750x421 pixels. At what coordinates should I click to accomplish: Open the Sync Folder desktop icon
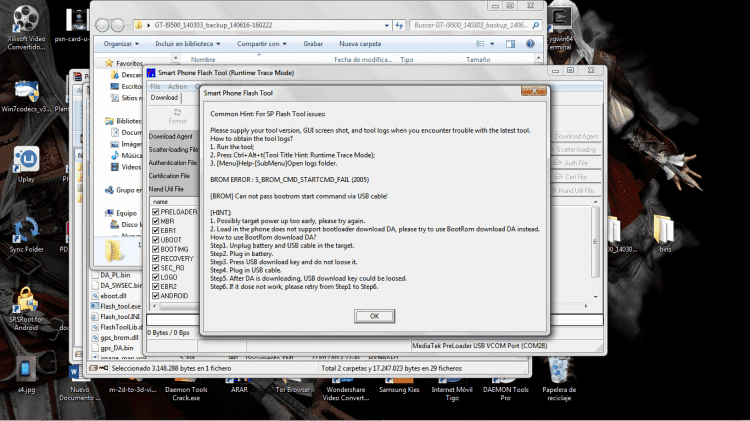[x=26, y=235]
